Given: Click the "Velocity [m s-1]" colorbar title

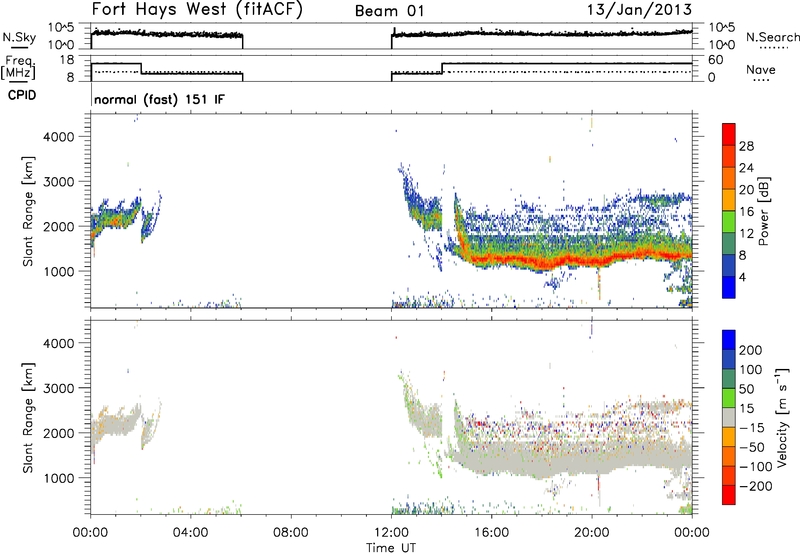Looking at the screenshot, I should [782, 417].
